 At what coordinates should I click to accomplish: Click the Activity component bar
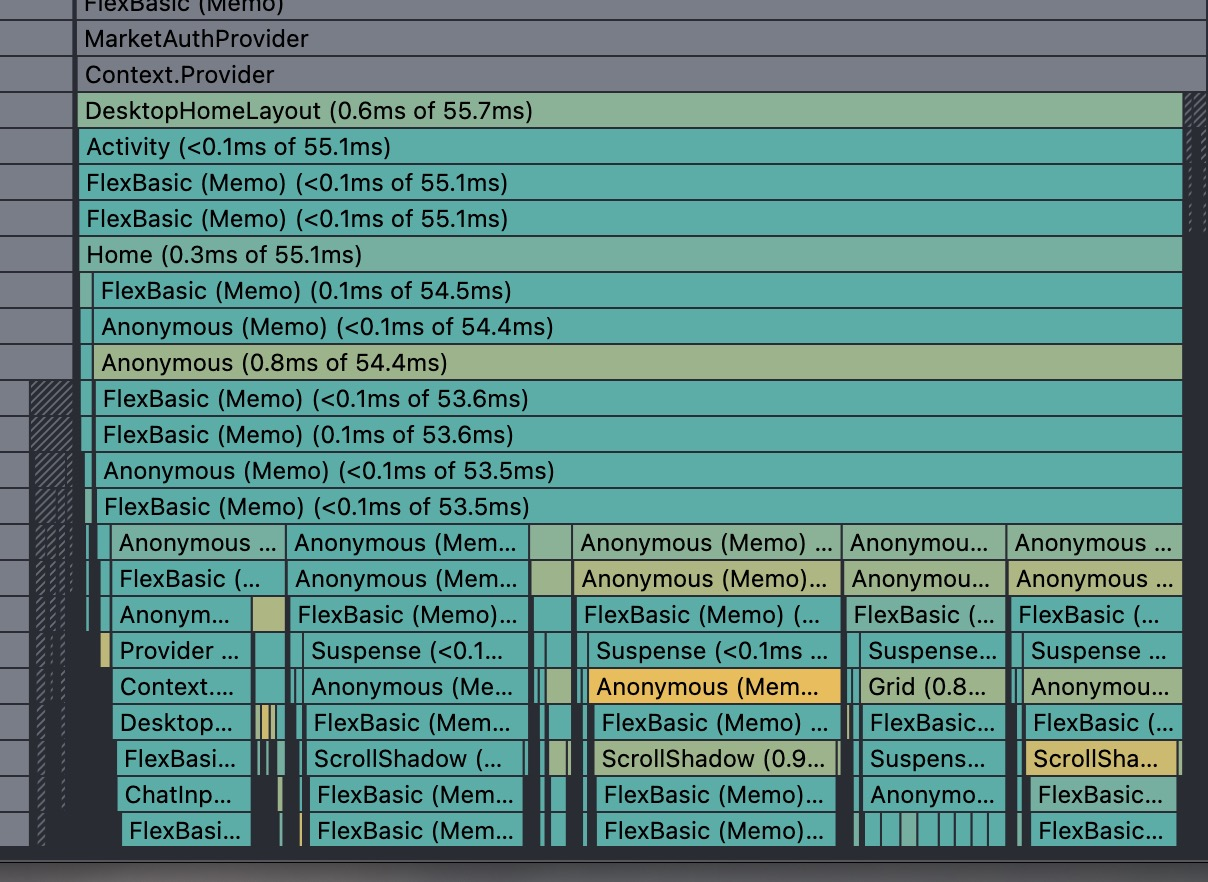[x=630, y=147]
